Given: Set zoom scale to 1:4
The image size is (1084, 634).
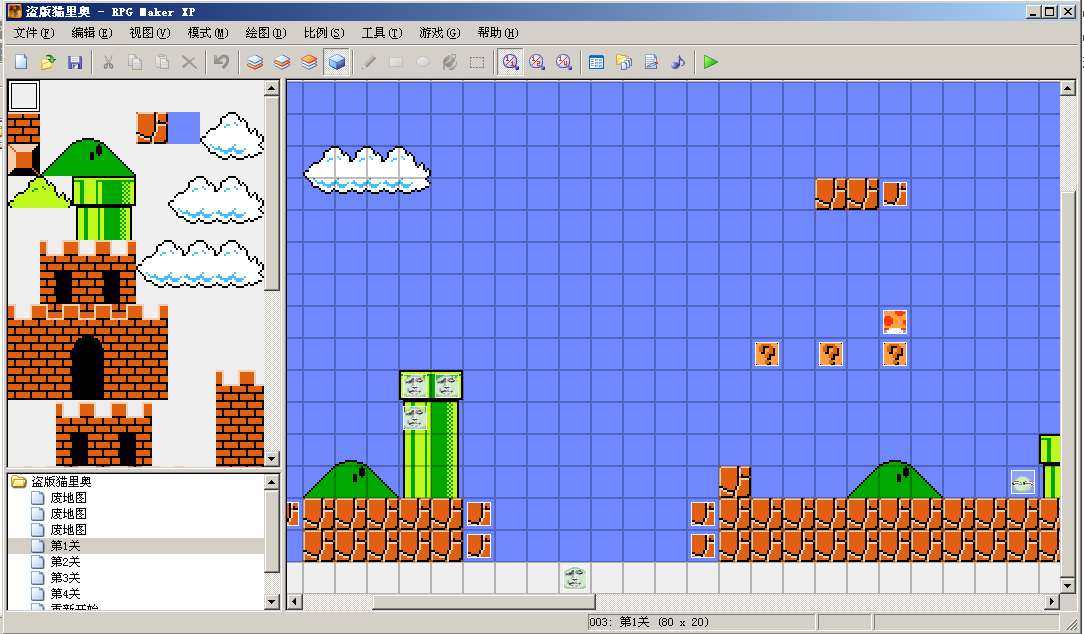Looking at the screenshot, I should [x=564, y=62].
